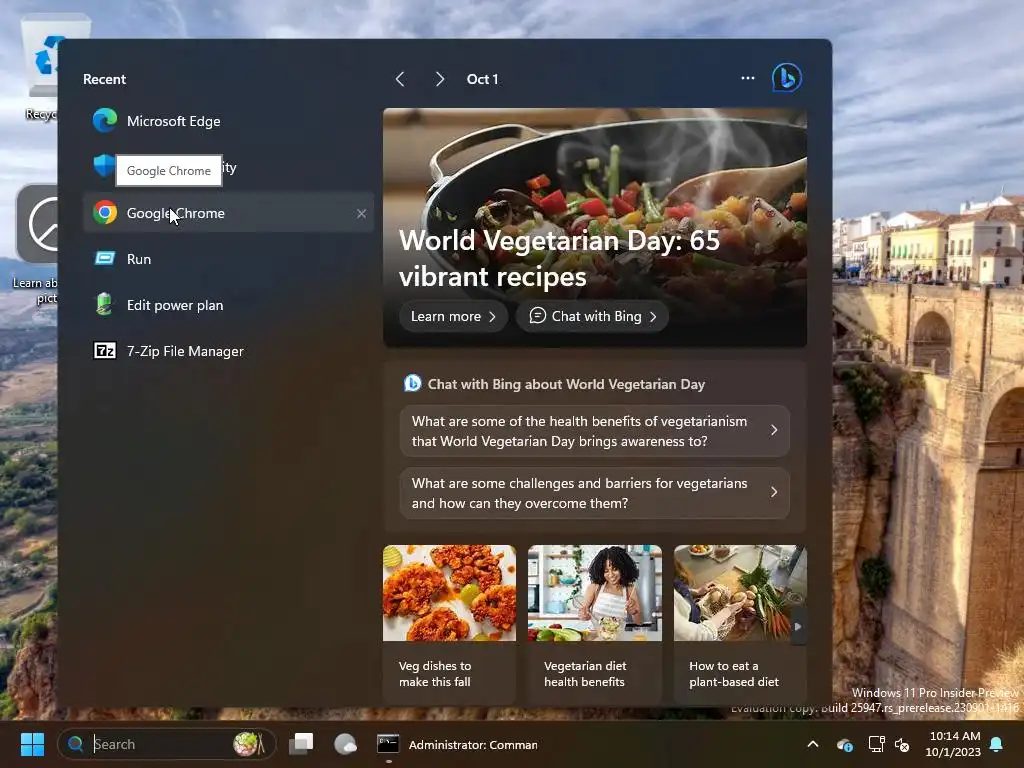The width and height of the screenshot is (1024, 768).
Task: Open notifications bell icon
Action: (997, 744)
